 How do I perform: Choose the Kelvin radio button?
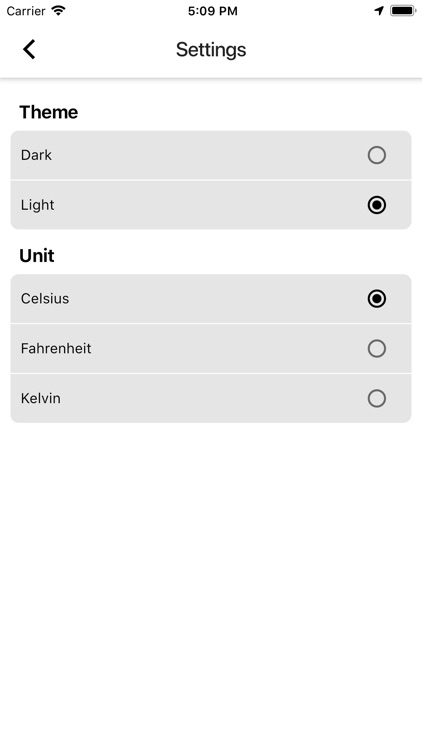point(377,398)
